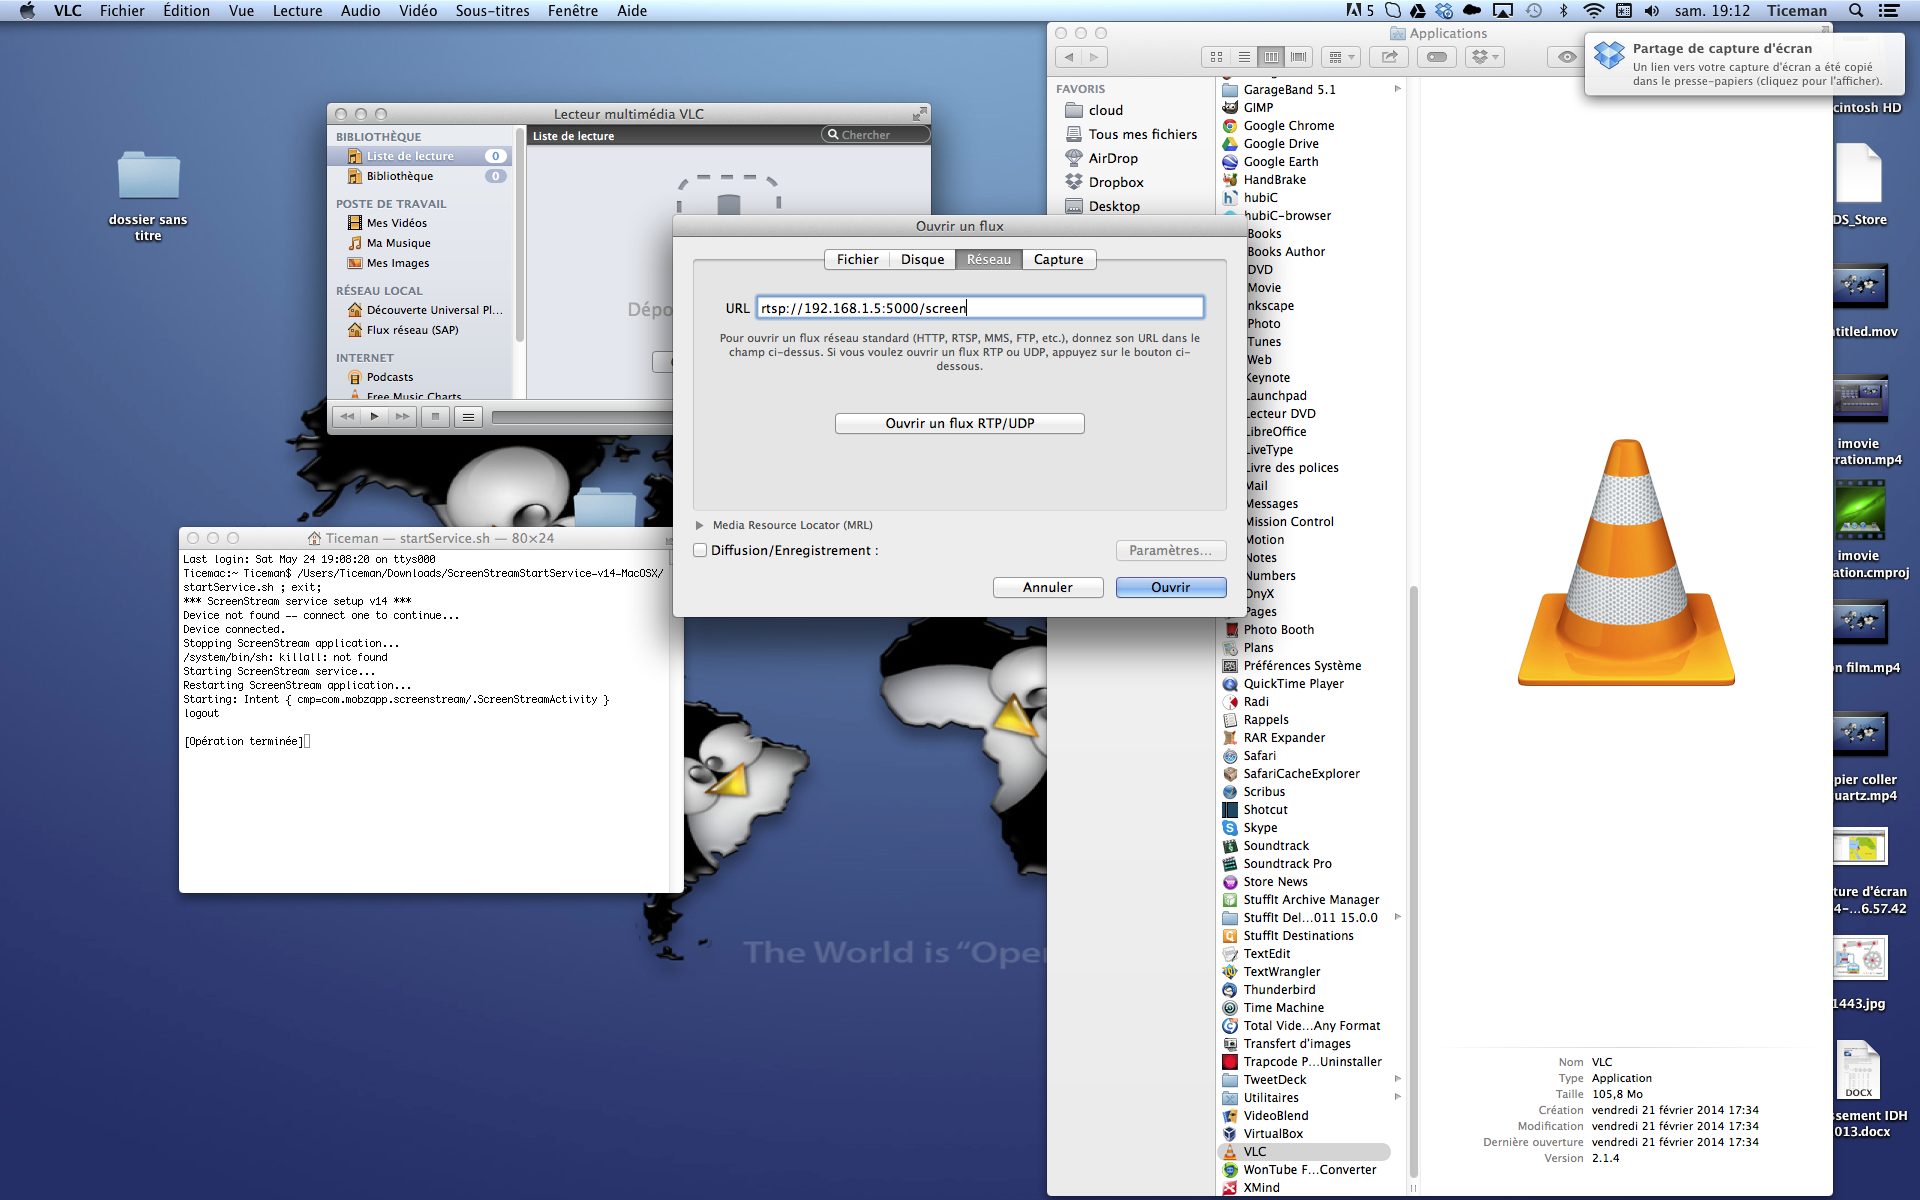Select Flux réseau (SAP) entry
This screenshot has width=1920, height=1200.
pos(412,330)
